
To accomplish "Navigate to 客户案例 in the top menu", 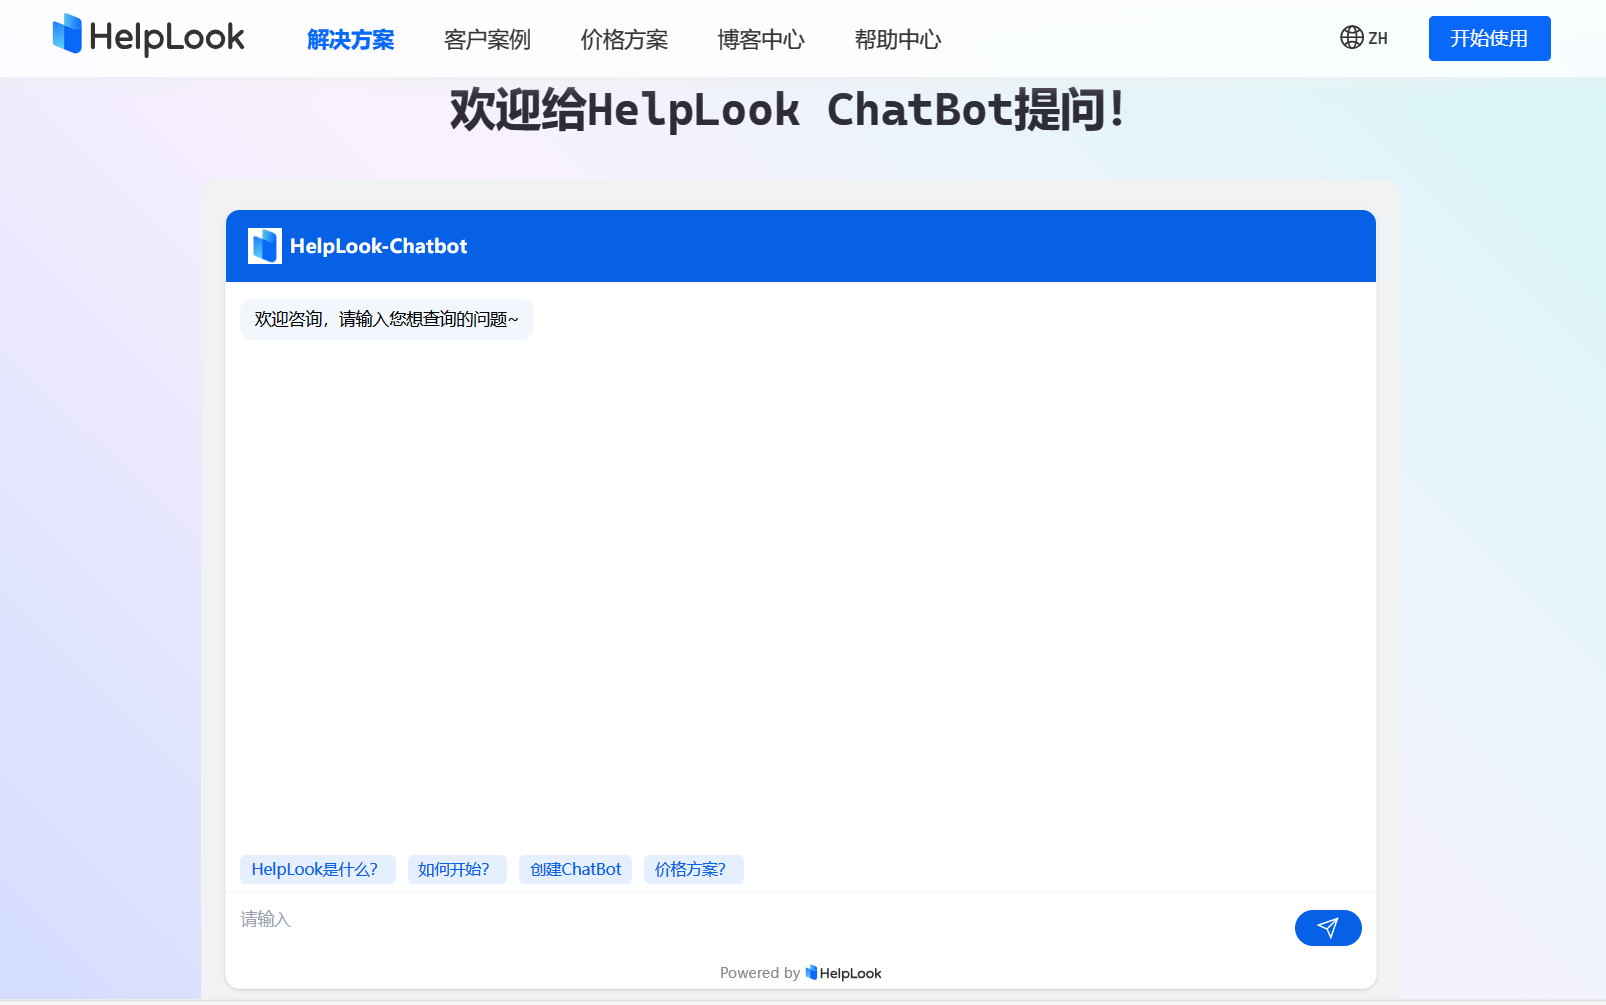I will (x=487, y=40).
